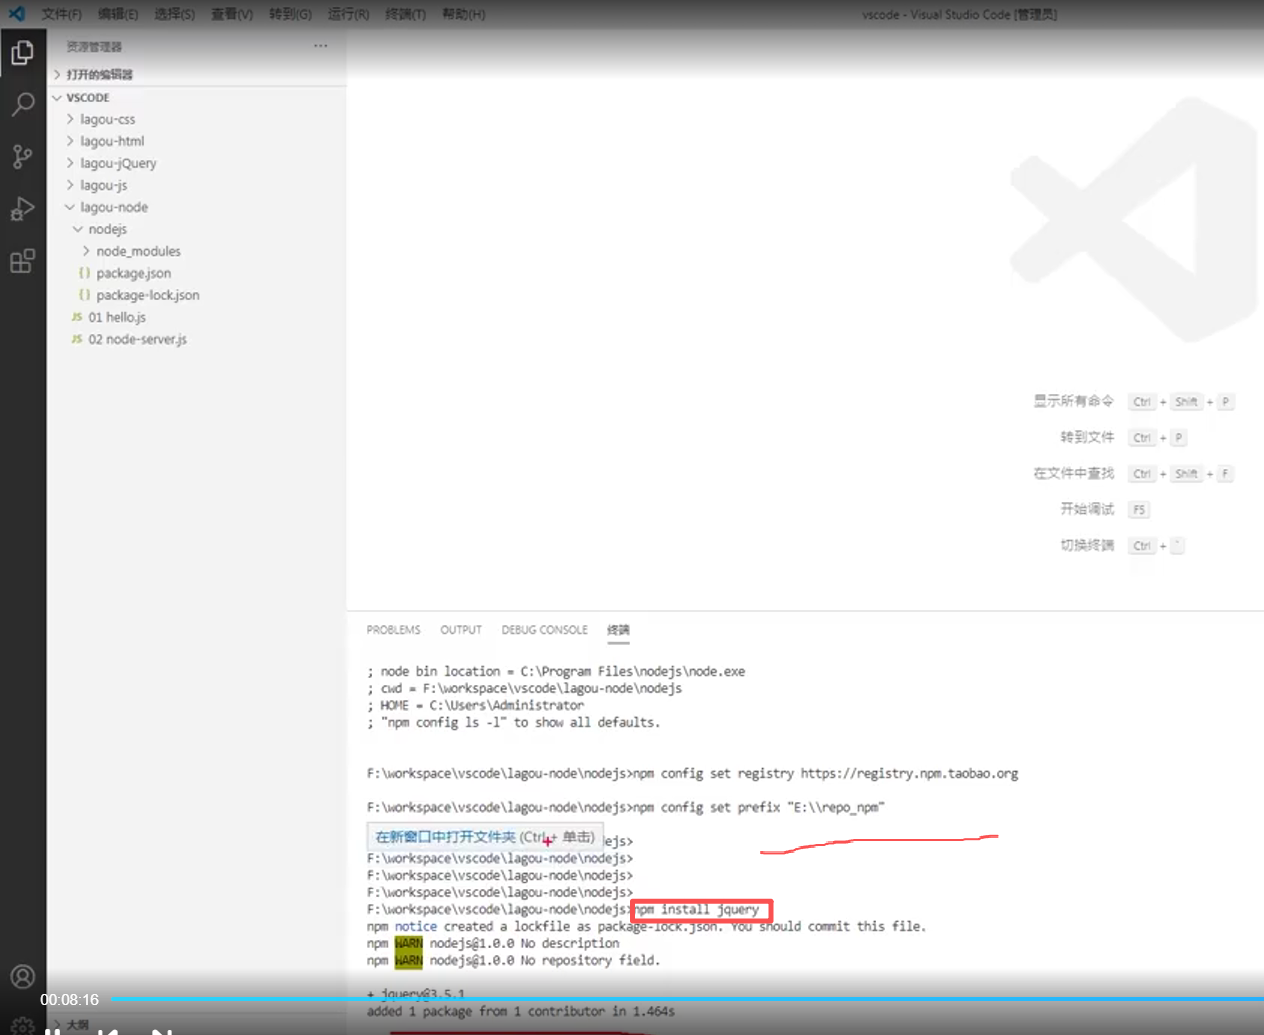The image size is (1264, 1035).
Task: Open the Search activity bar icon
Action: 22,104
